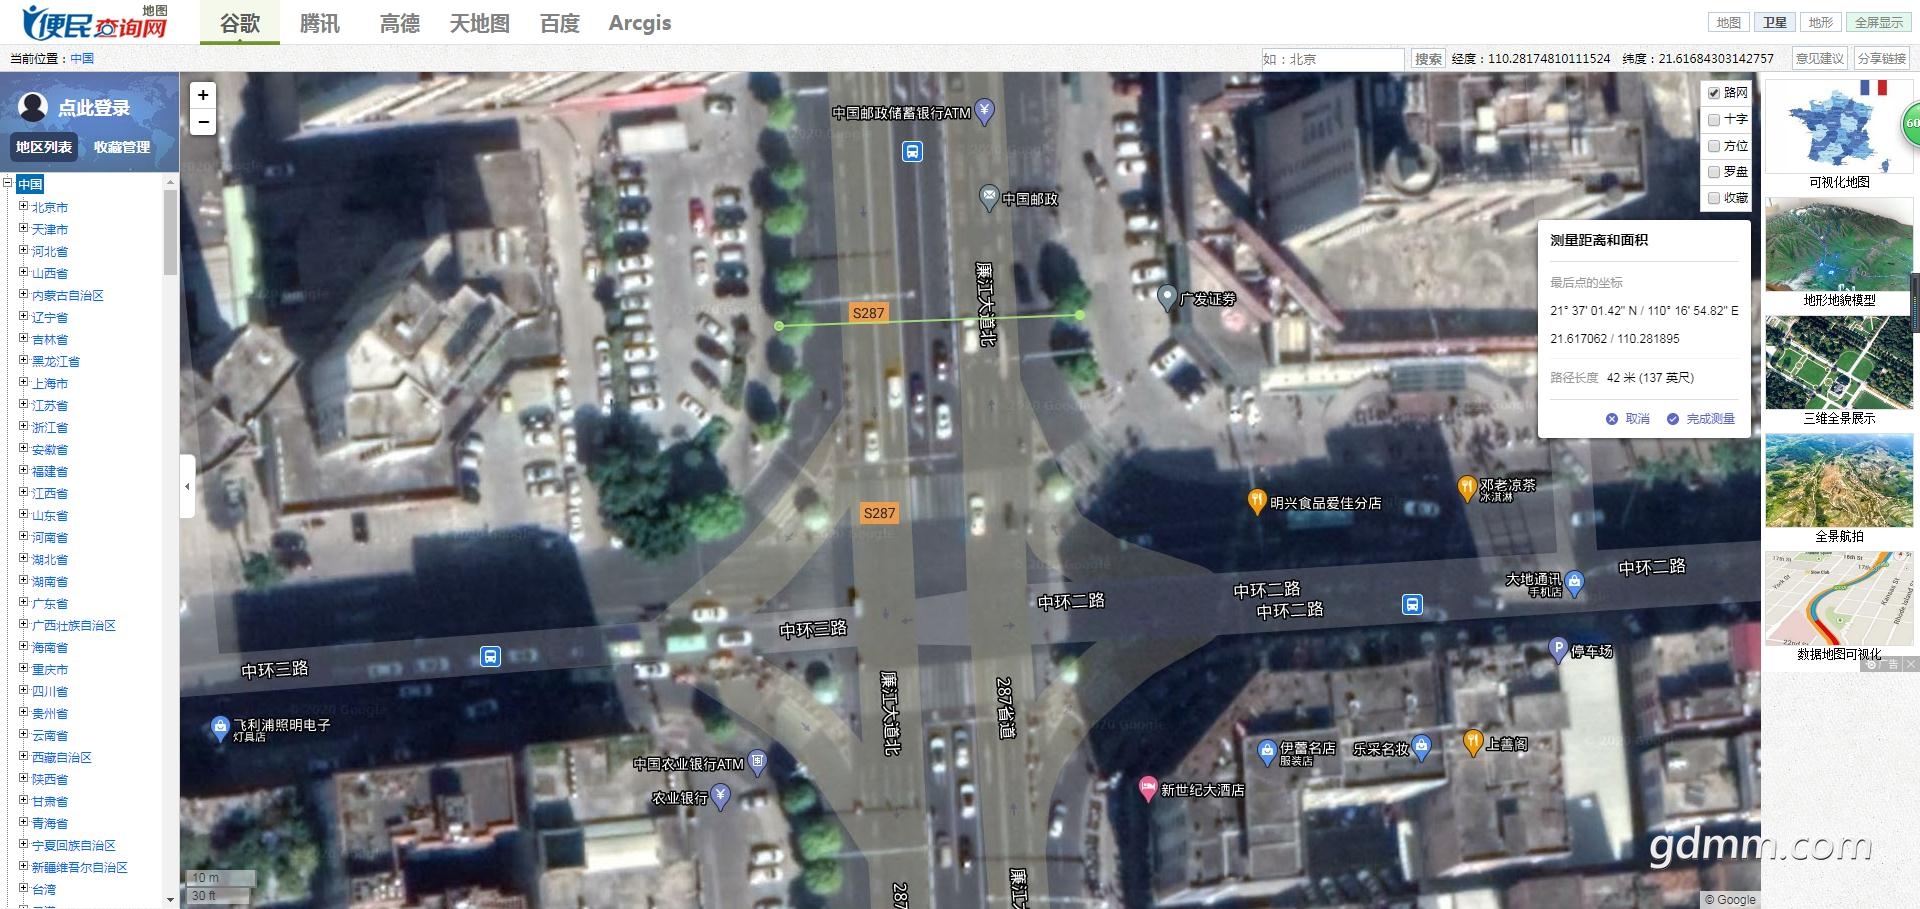
Task: Switch to the 腾讯 map tab
Action: pyautogui.click(x=320, y=23)
